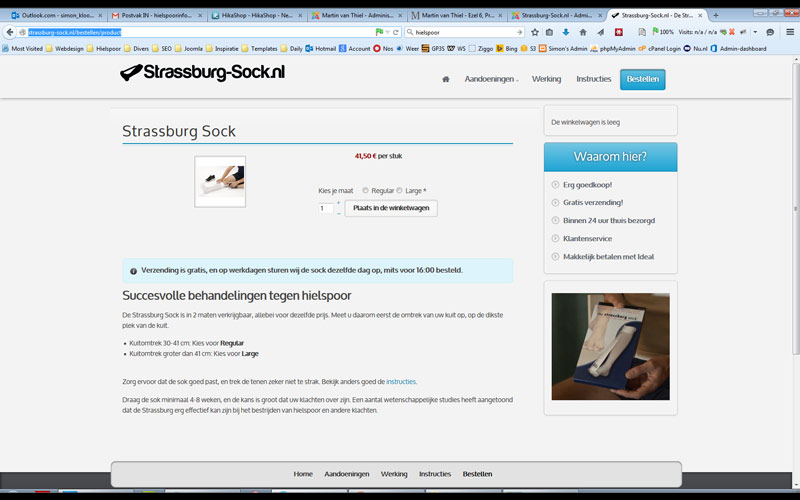Submit search with the arrow in search box
The image size is (800, 500).
pos(519,32)
